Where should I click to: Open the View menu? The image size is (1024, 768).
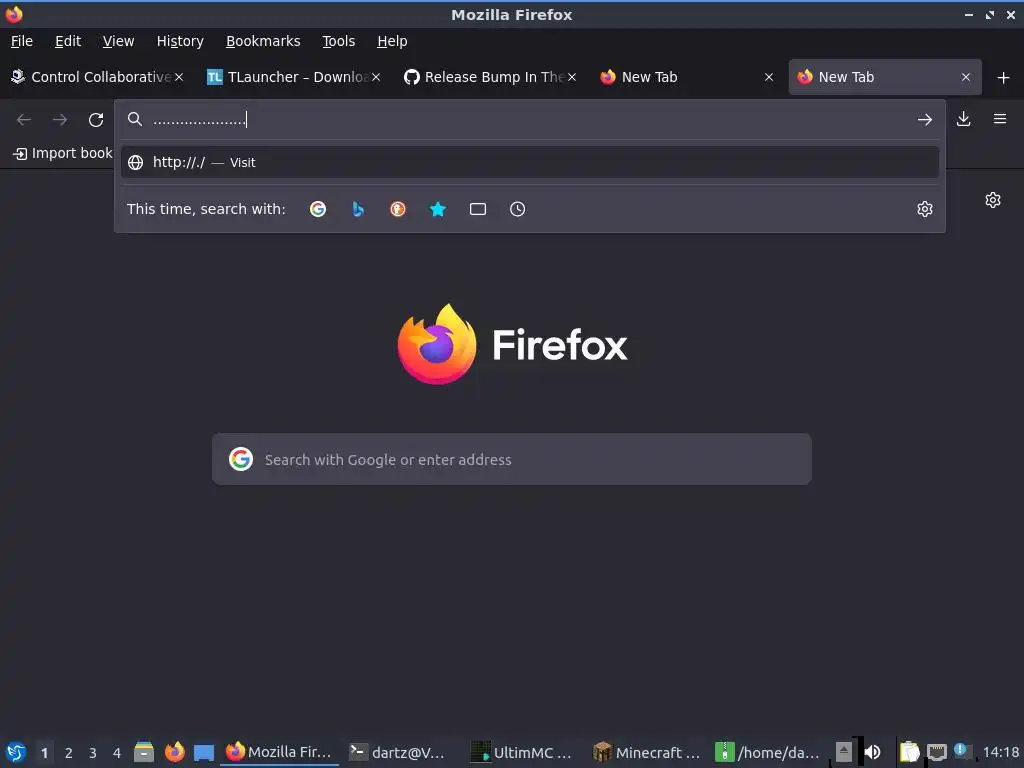point(118,41)
